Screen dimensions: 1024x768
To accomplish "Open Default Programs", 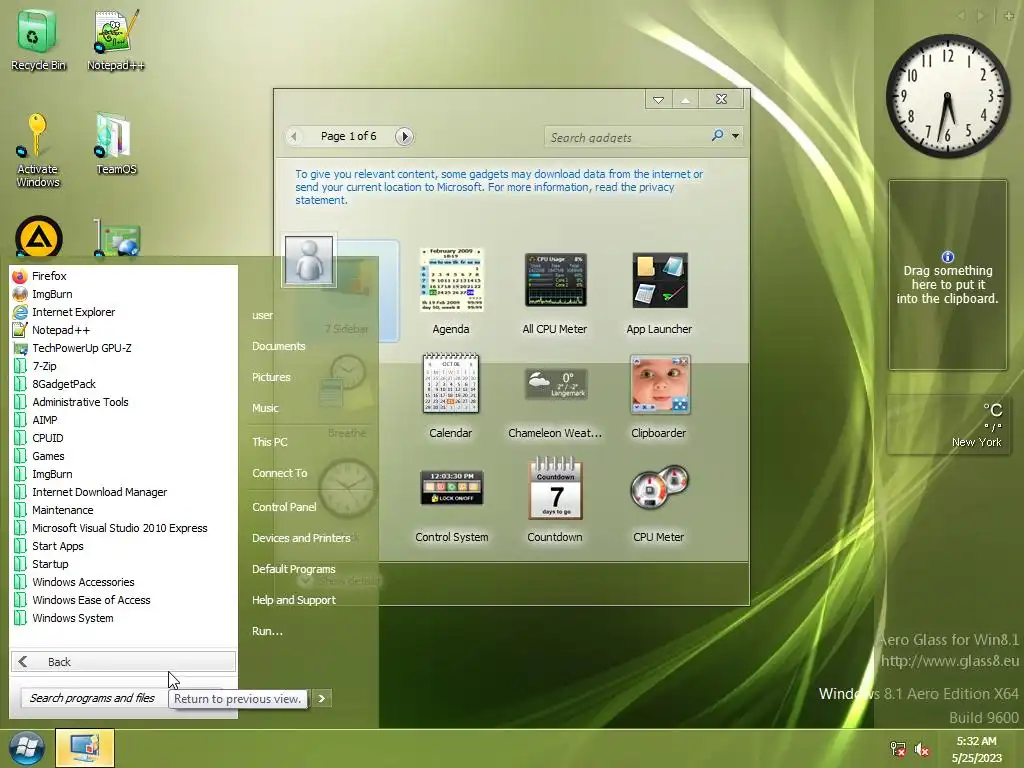I will pyautogui.click(x=294, y=569).
